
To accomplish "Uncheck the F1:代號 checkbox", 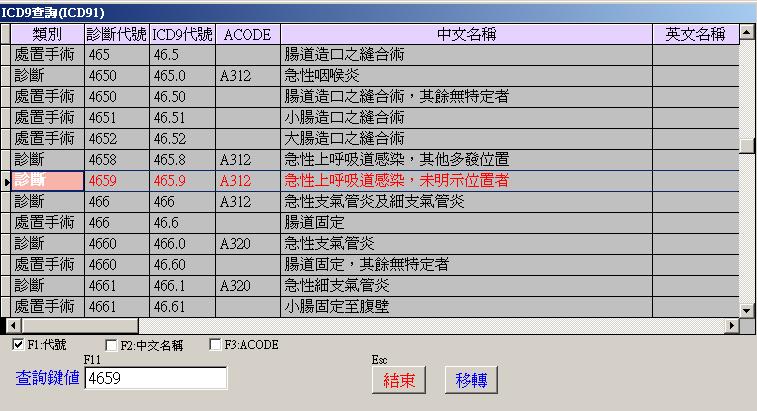I will pos(18,346).
